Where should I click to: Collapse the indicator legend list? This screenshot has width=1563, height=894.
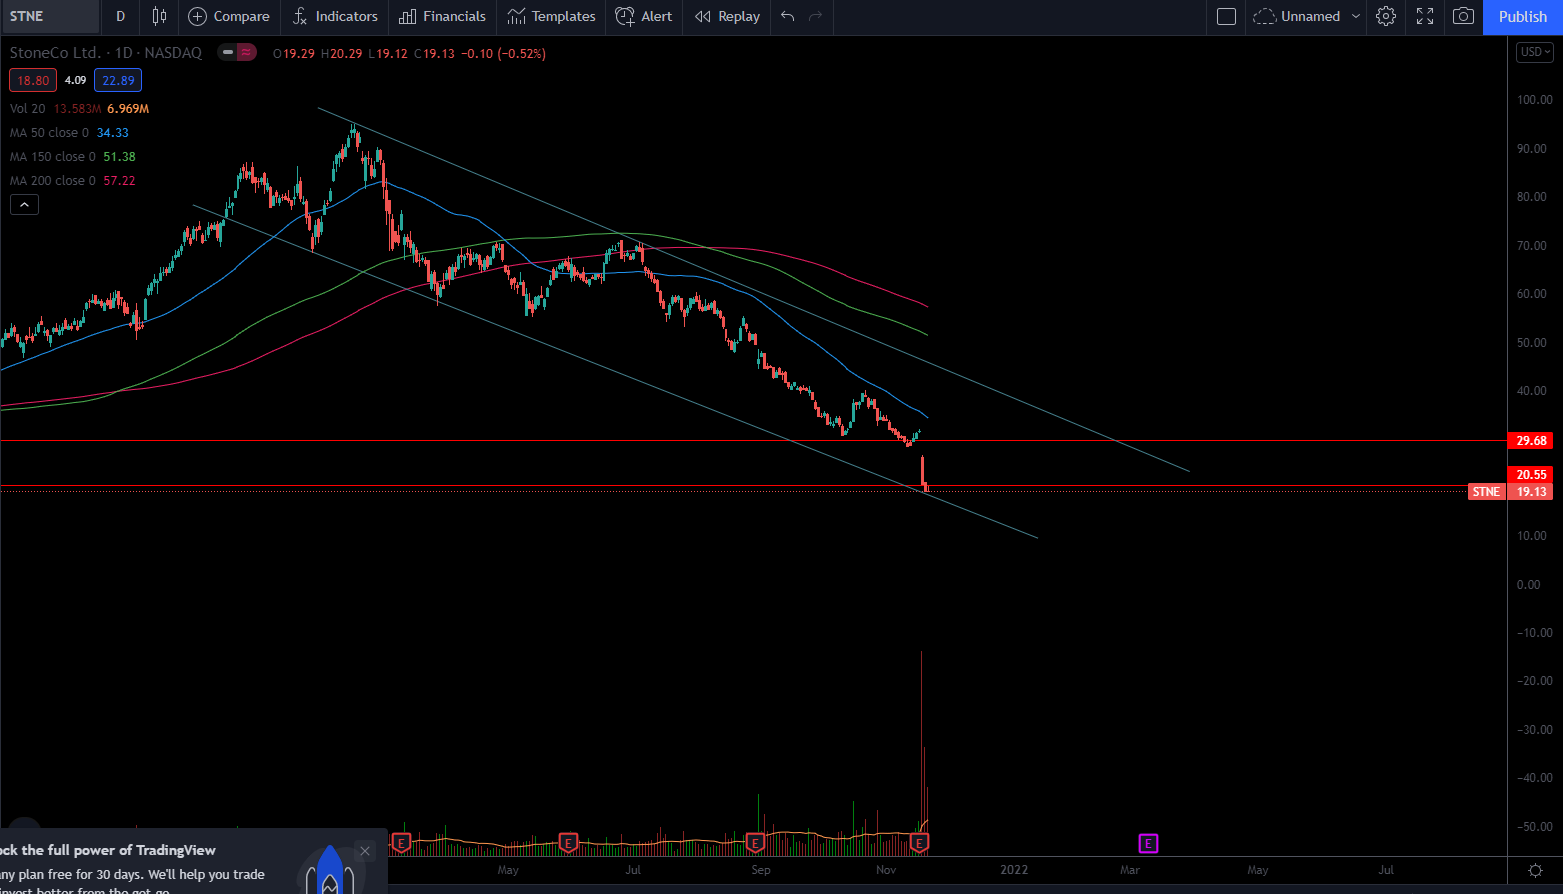click(24, 205)
